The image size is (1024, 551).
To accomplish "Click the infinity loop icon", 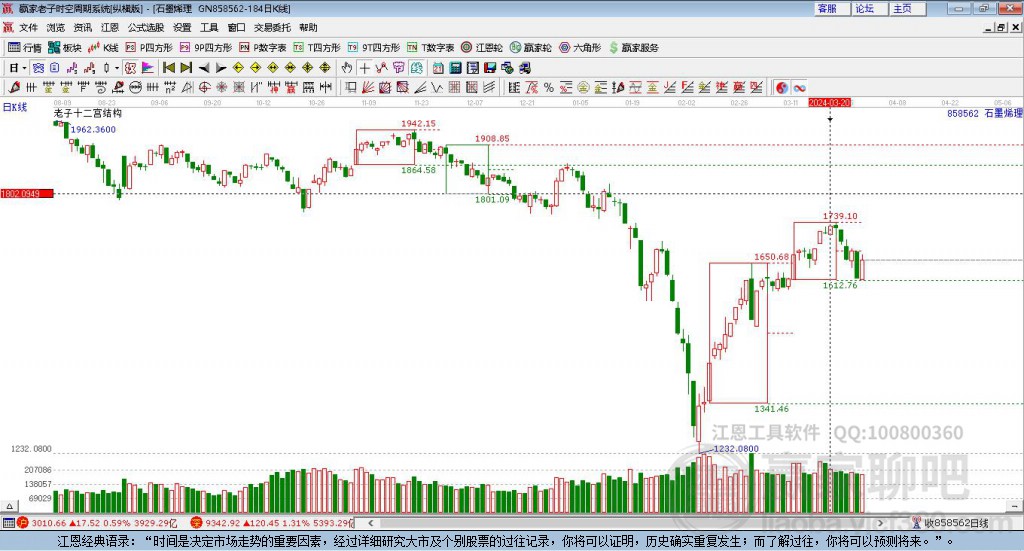I will (799, 87).
